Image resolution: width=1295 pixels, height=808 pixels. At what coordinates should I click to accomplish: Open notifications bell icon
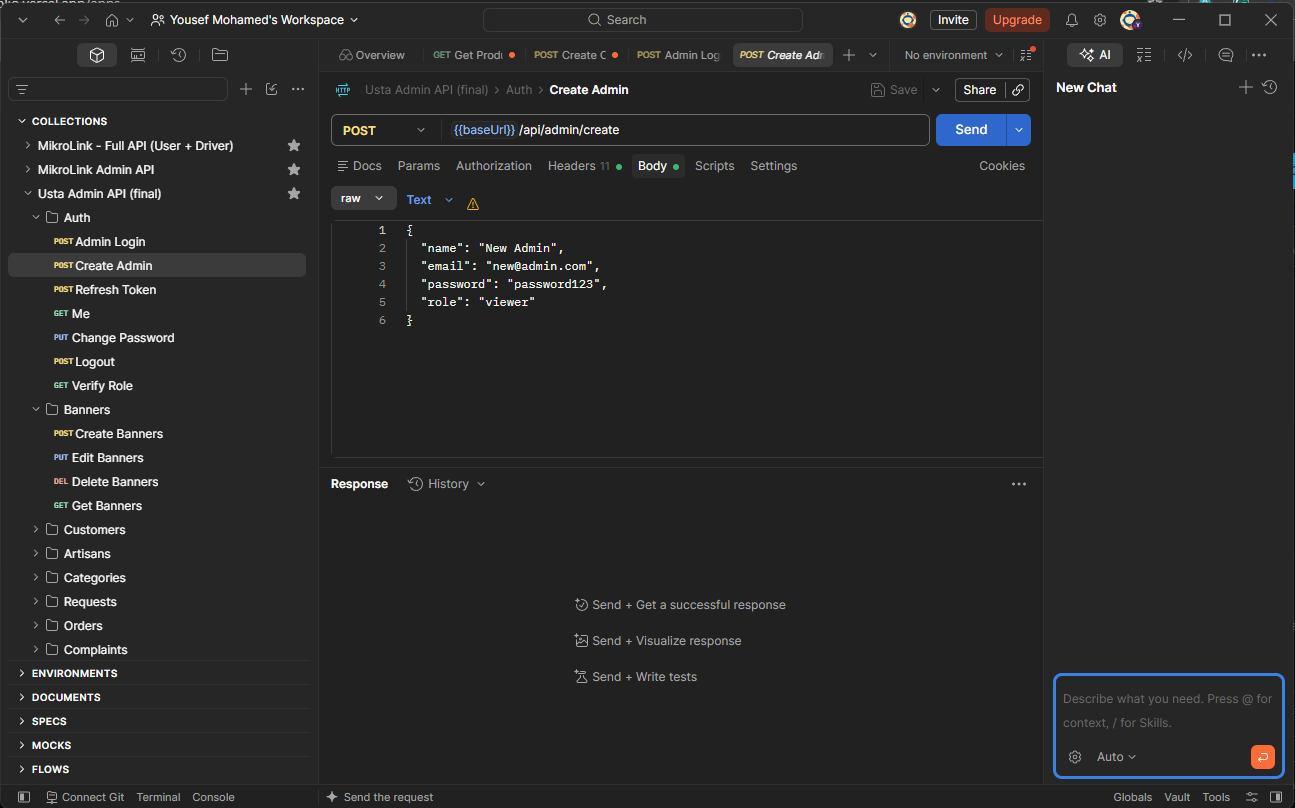pyautogui.click(x=1072, y=20)
